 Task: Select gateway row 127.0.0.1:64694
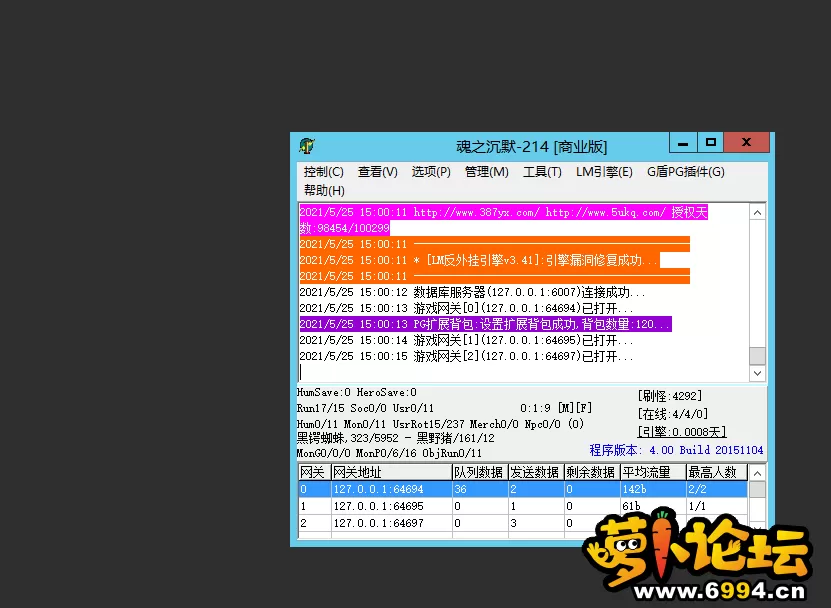coord(523,489)
